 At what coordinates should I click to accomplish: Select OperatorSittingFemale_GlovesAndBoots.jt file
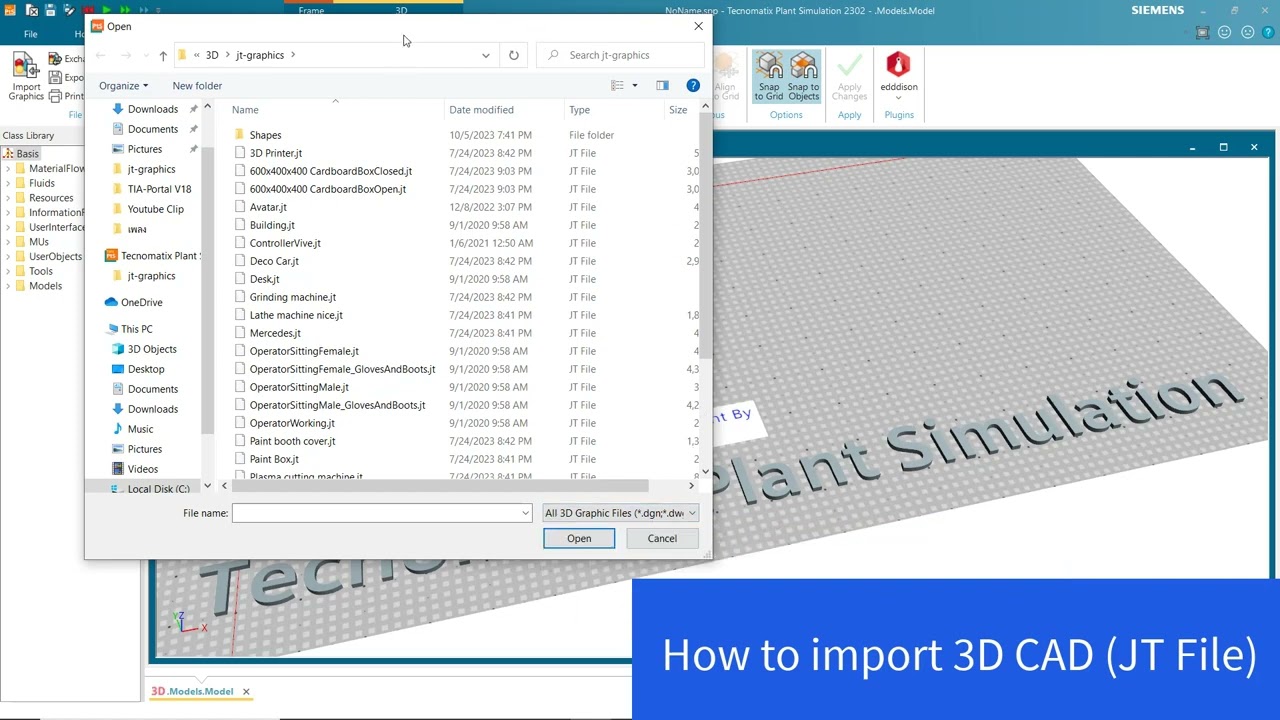[342, 369]
